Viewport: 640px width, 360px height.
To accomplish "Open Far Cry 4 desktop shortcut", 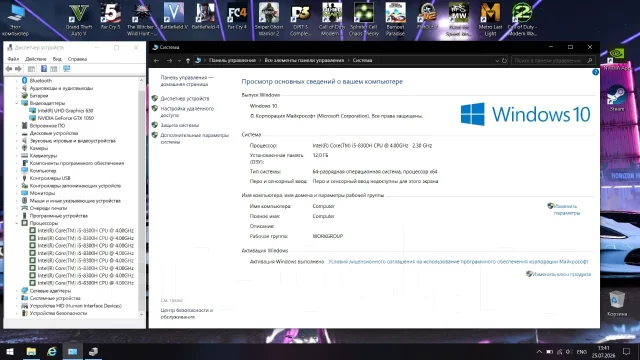I will tap(237, 17).
